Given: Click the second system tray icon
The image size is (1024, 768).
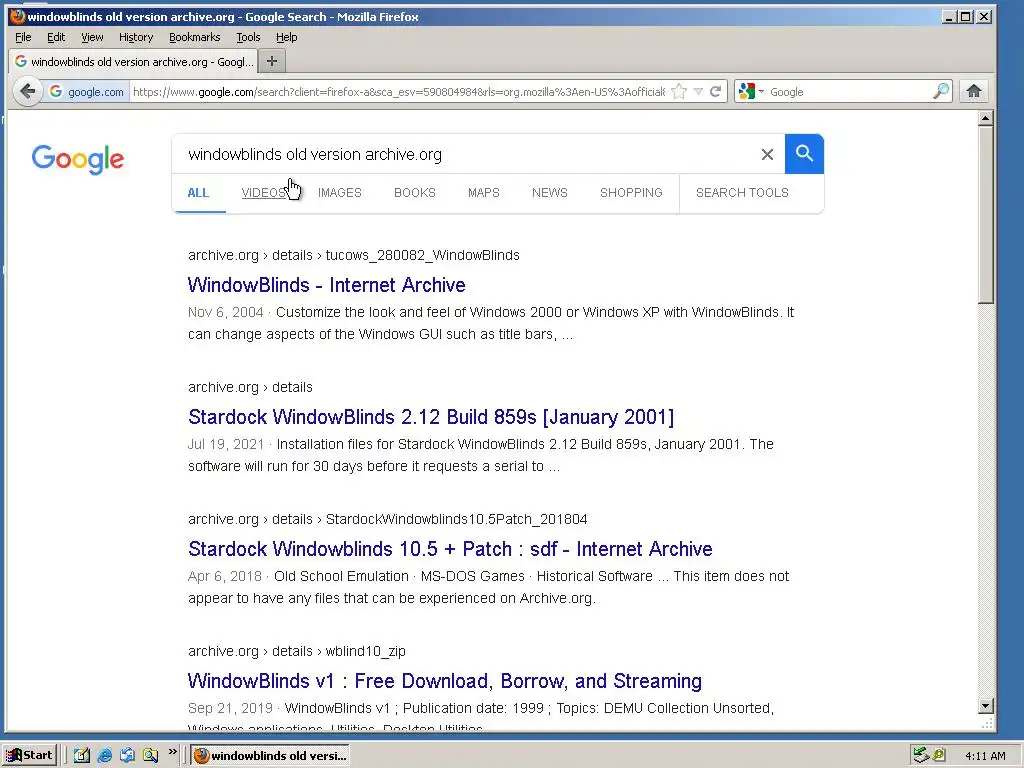Looking at the screenshot, I should tap(939, 755).
